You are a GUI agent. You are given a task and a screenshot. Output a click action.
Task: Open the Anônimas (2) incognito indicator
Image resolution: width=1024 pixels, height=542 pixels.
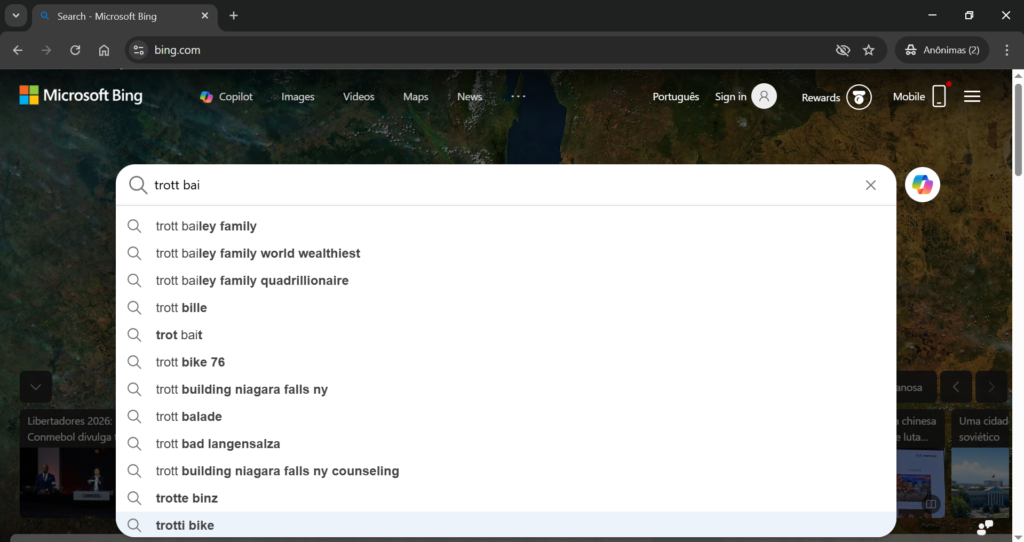pos(942,50)
